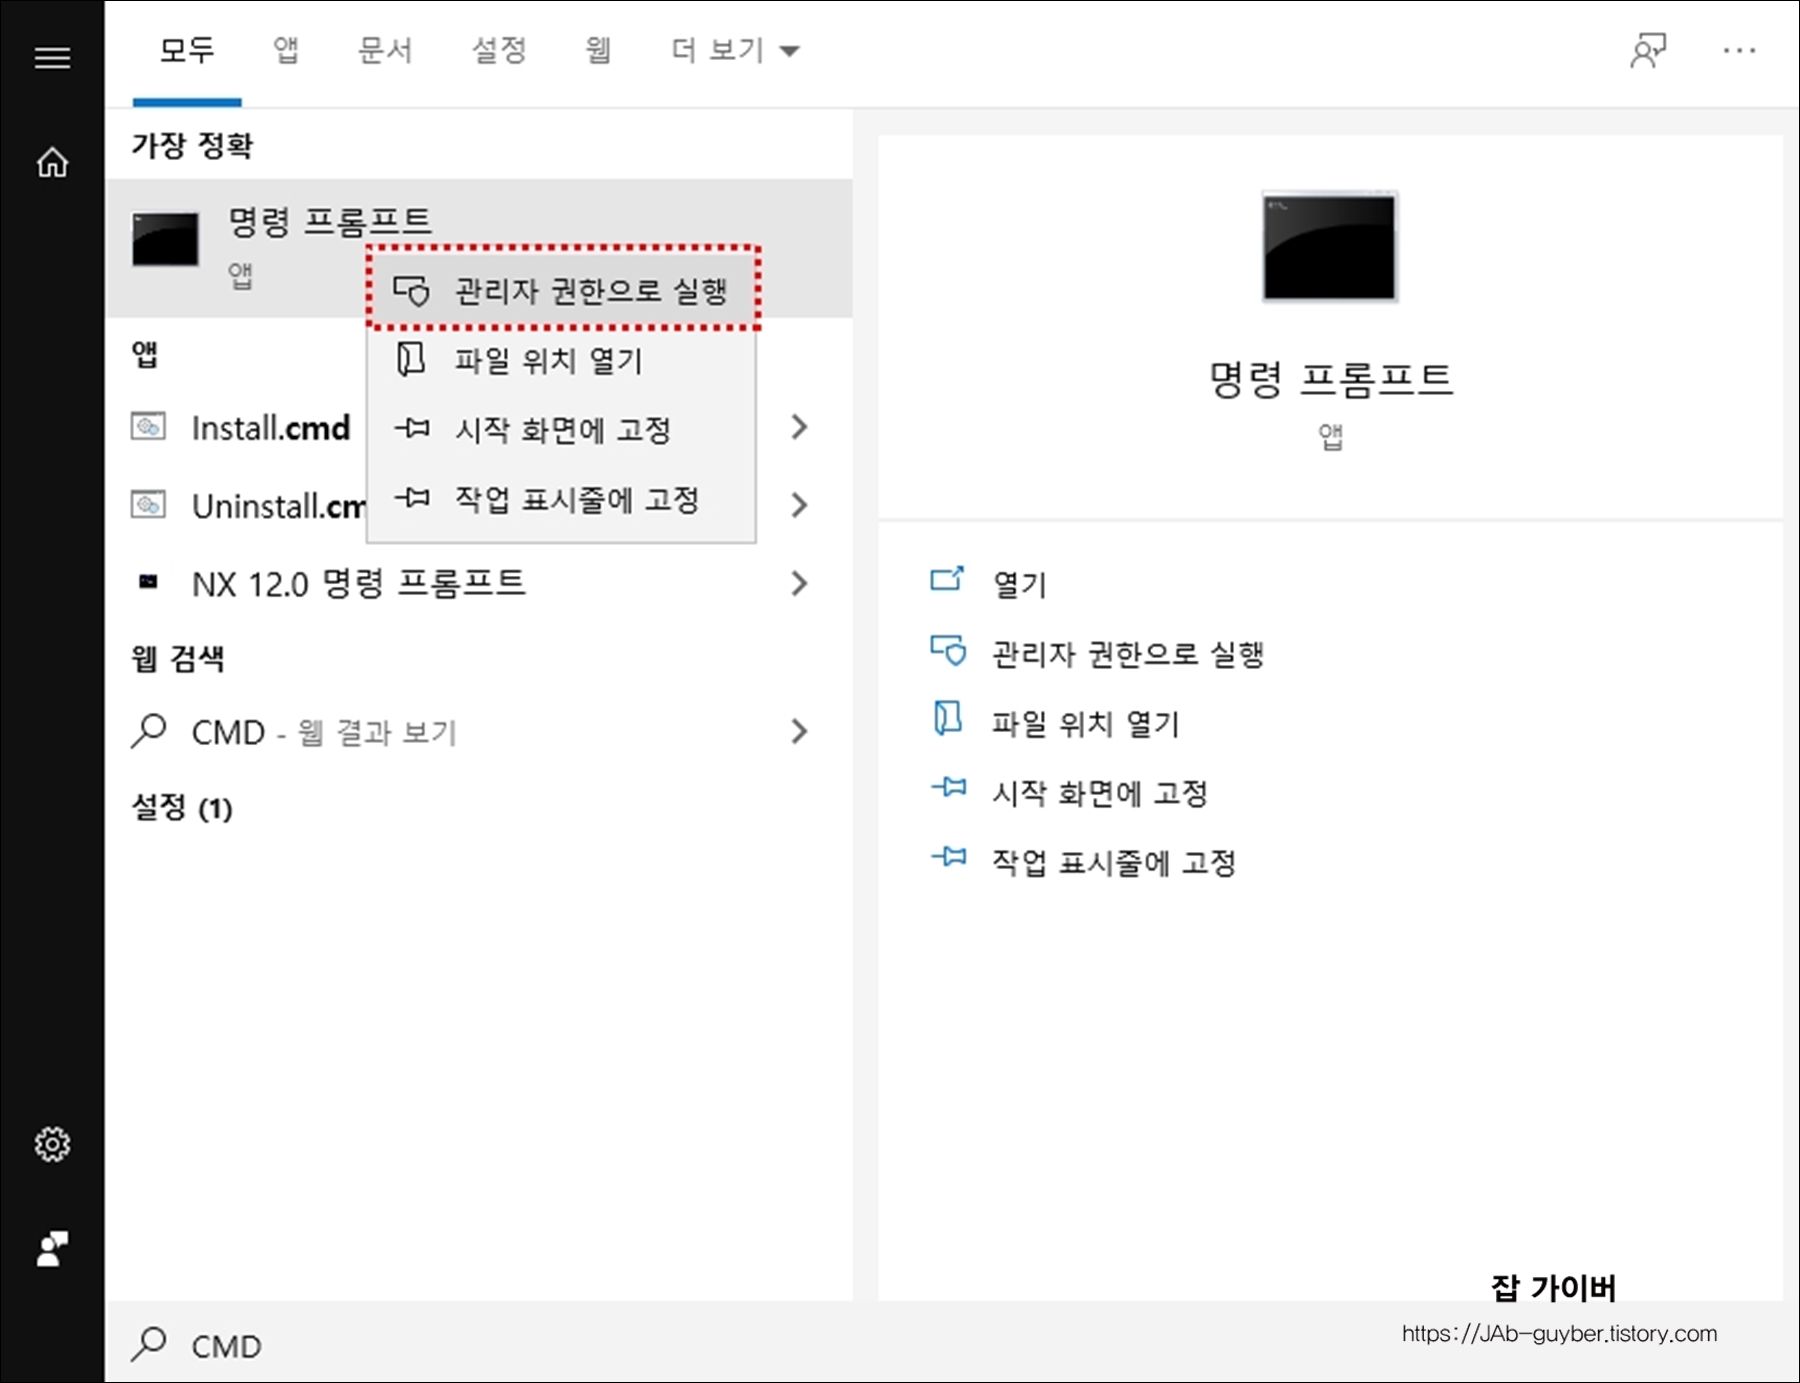This screenshot has height=1383, width=1800.
Task: Choose 관리자 권한으로 실행 in the context menu
Action: (563, 290)
